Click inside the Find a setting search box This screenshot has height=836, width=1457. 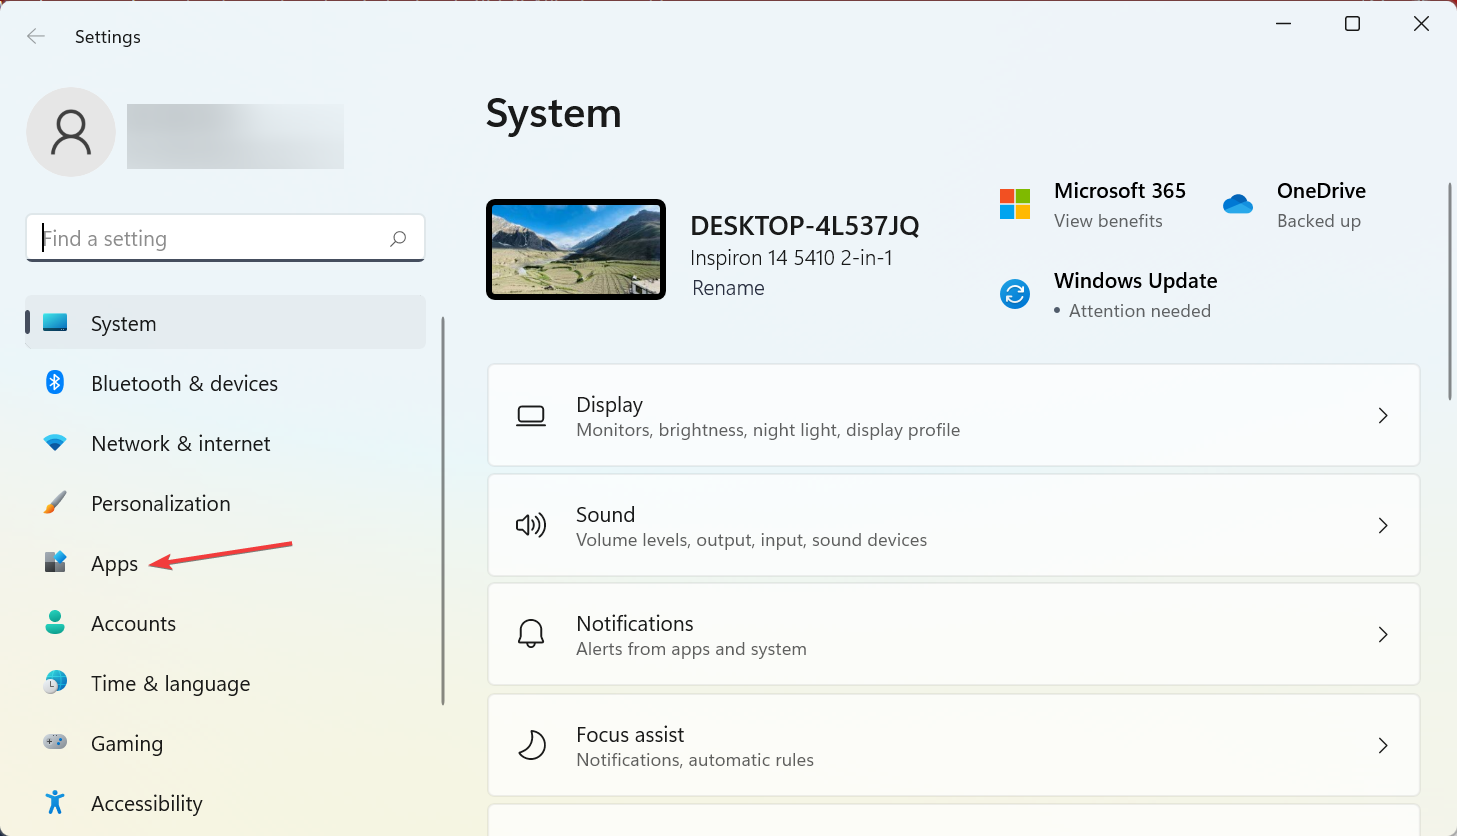click(225, 238)
